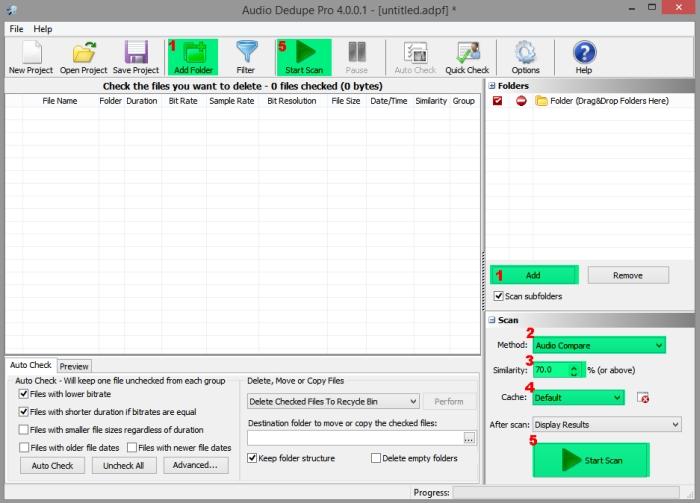This screenshot has height=503, width=700.
Task: Open Delete Checked Files To Recycle Bin dropdown
Action: [333, 401]
